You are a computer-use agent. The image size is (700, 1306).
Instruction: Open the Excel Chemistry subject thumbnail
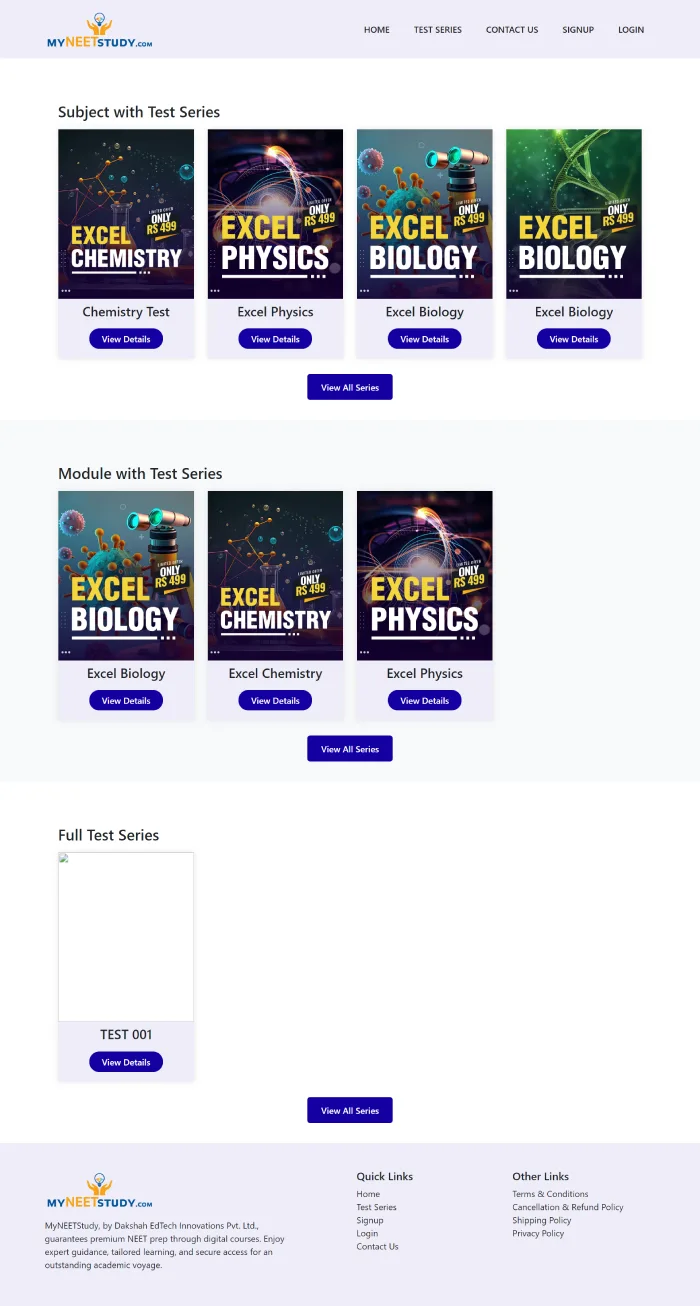click(126, 214)
